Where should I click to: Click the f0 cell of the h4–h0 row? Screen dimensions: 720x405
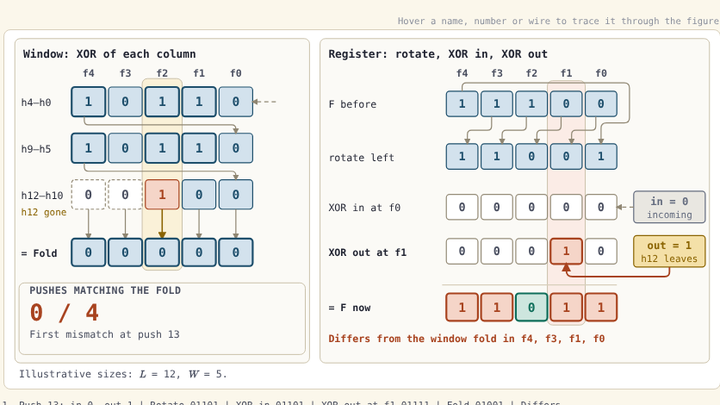(236, 101)
